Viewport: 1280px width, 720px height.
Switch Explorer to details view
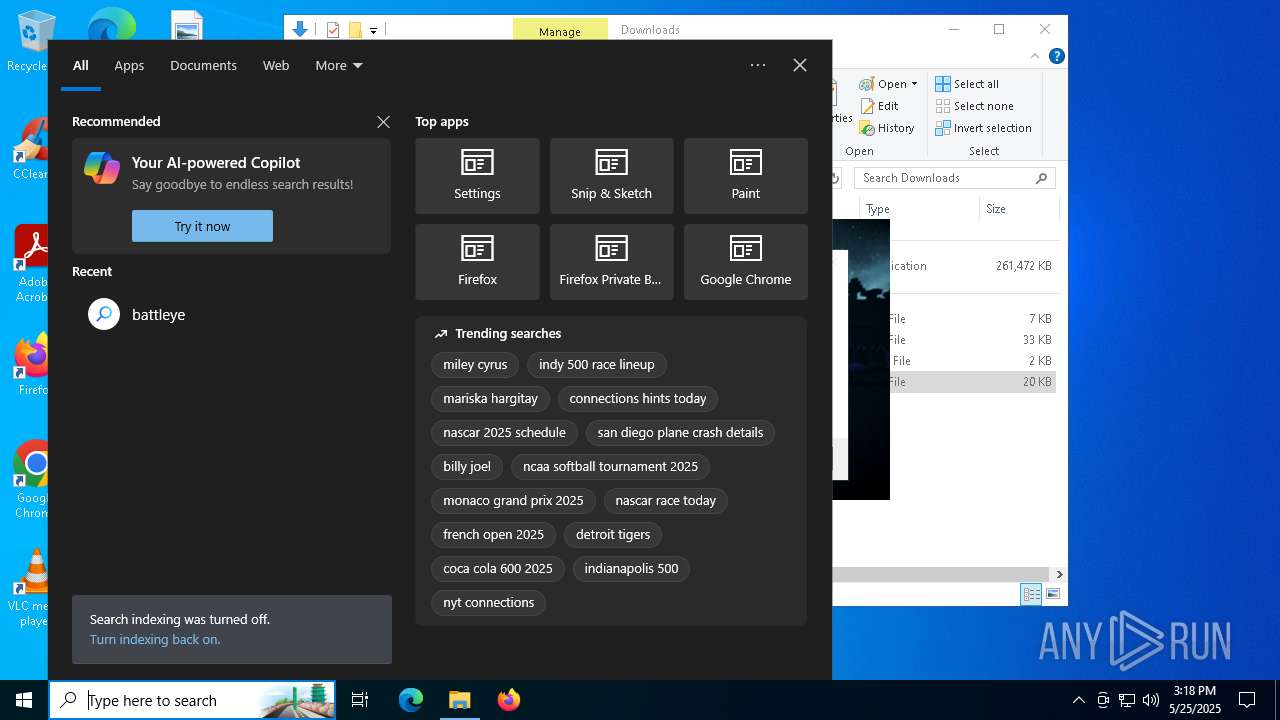[x=1031, y=594]
